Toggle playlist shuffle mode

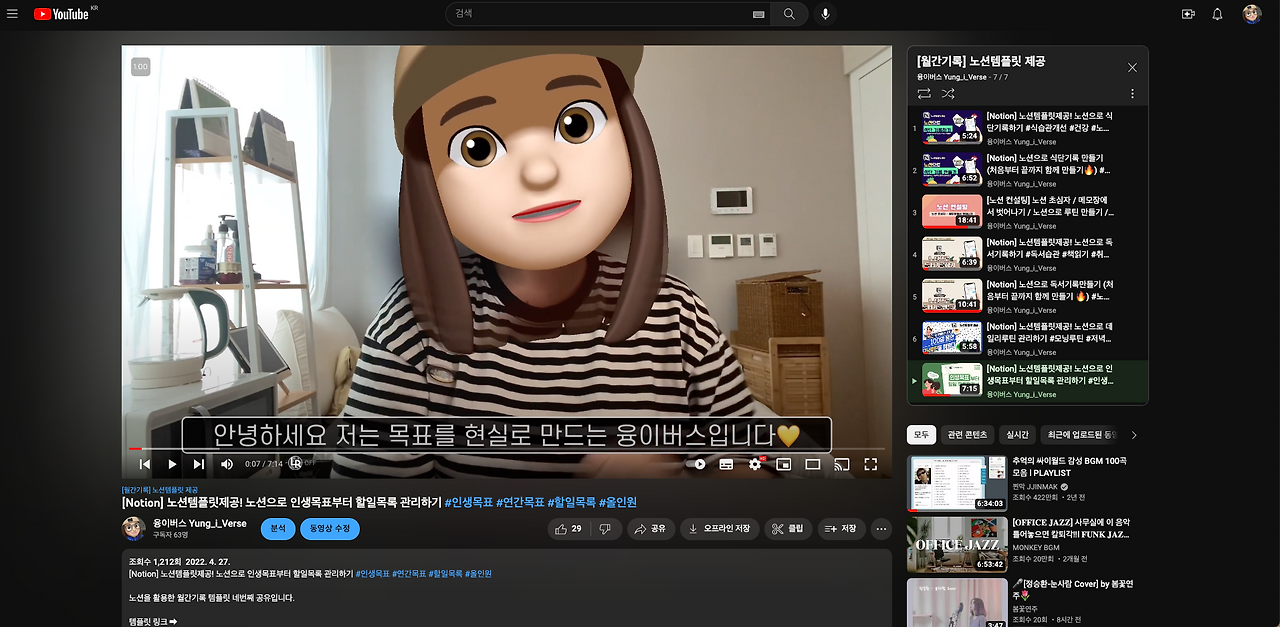(948, 93)
